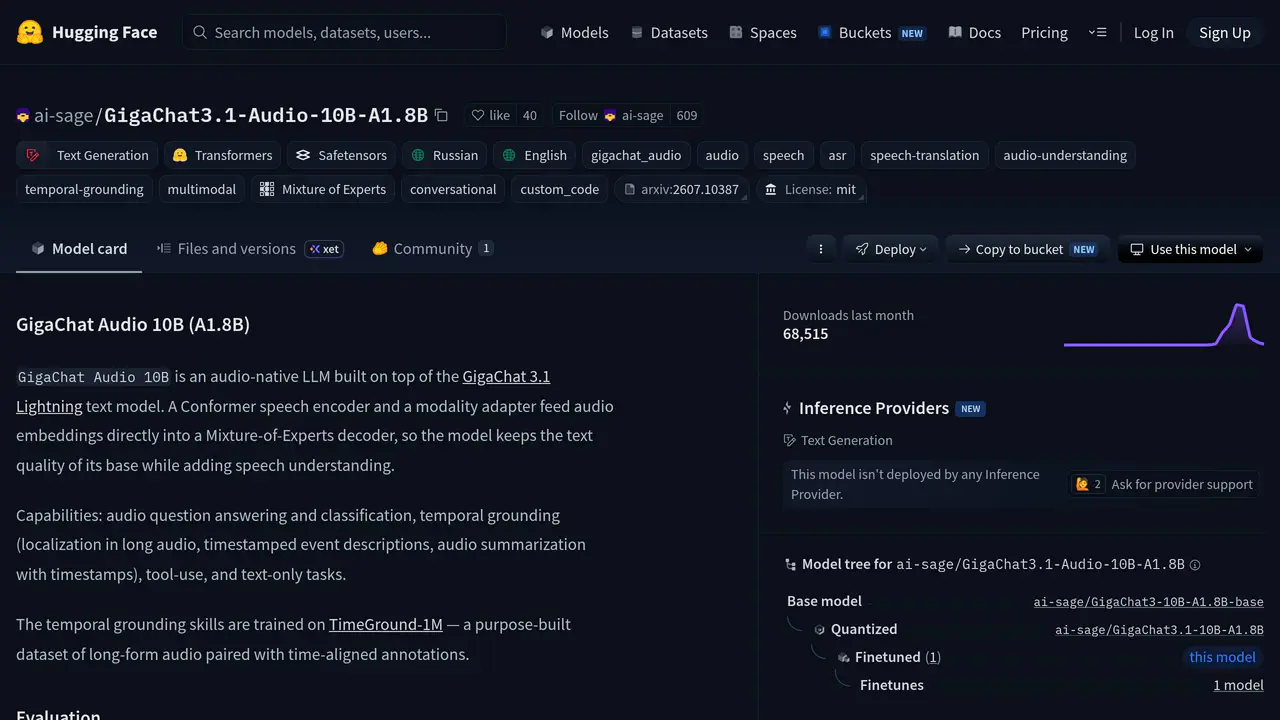Click the ai-sage avatar beside the model name

(23, 116)
